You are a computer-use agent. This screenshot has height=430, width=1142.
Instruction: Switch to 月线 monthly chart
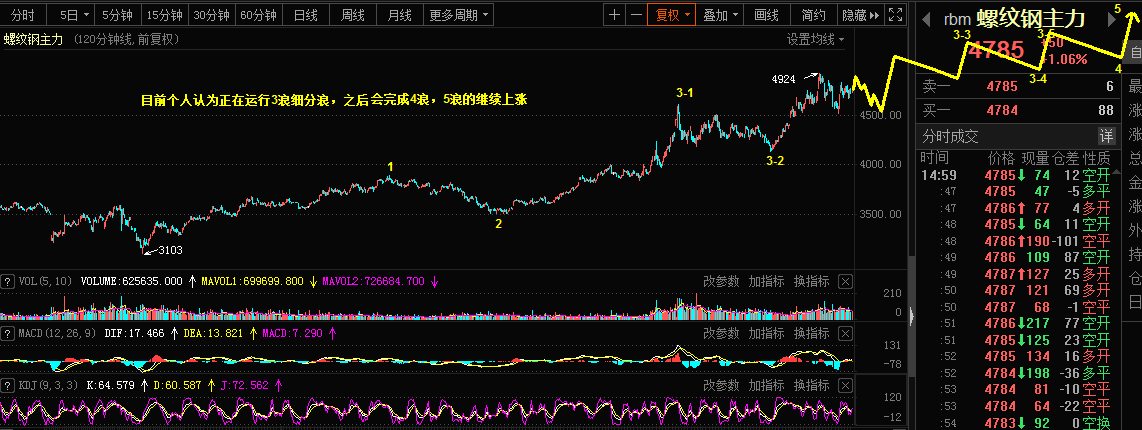click(399, 14)
